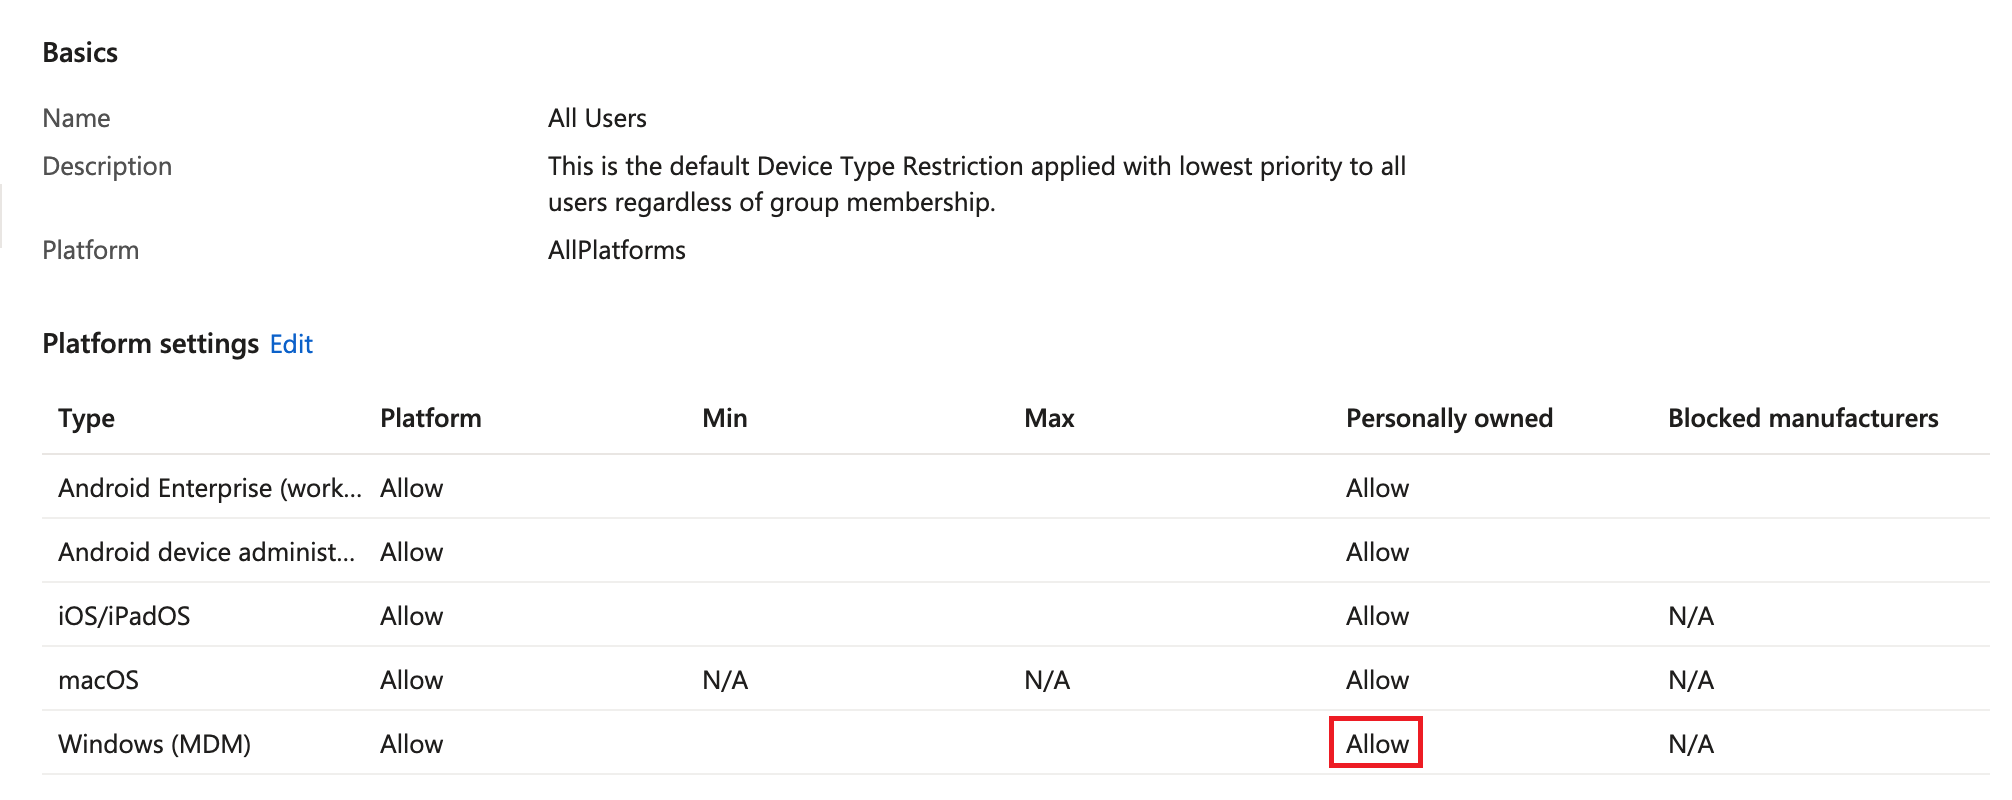Click the Platform settings section heading
This screenshot has height=800, width=2012.
[x=150, y=344]
